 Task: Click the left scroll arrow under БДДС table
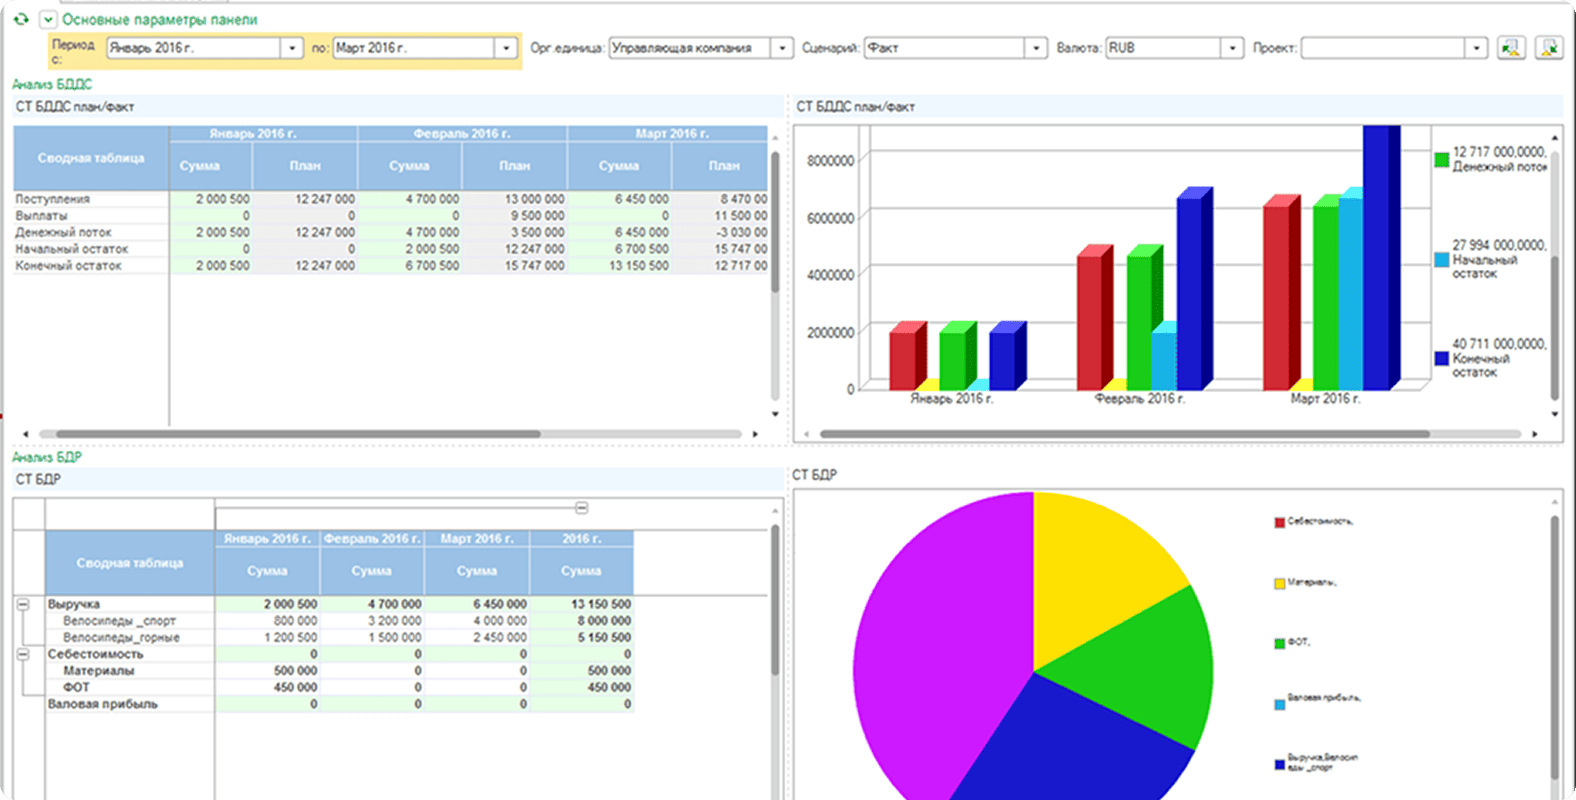pyautogui.click(x=25, y=434)
